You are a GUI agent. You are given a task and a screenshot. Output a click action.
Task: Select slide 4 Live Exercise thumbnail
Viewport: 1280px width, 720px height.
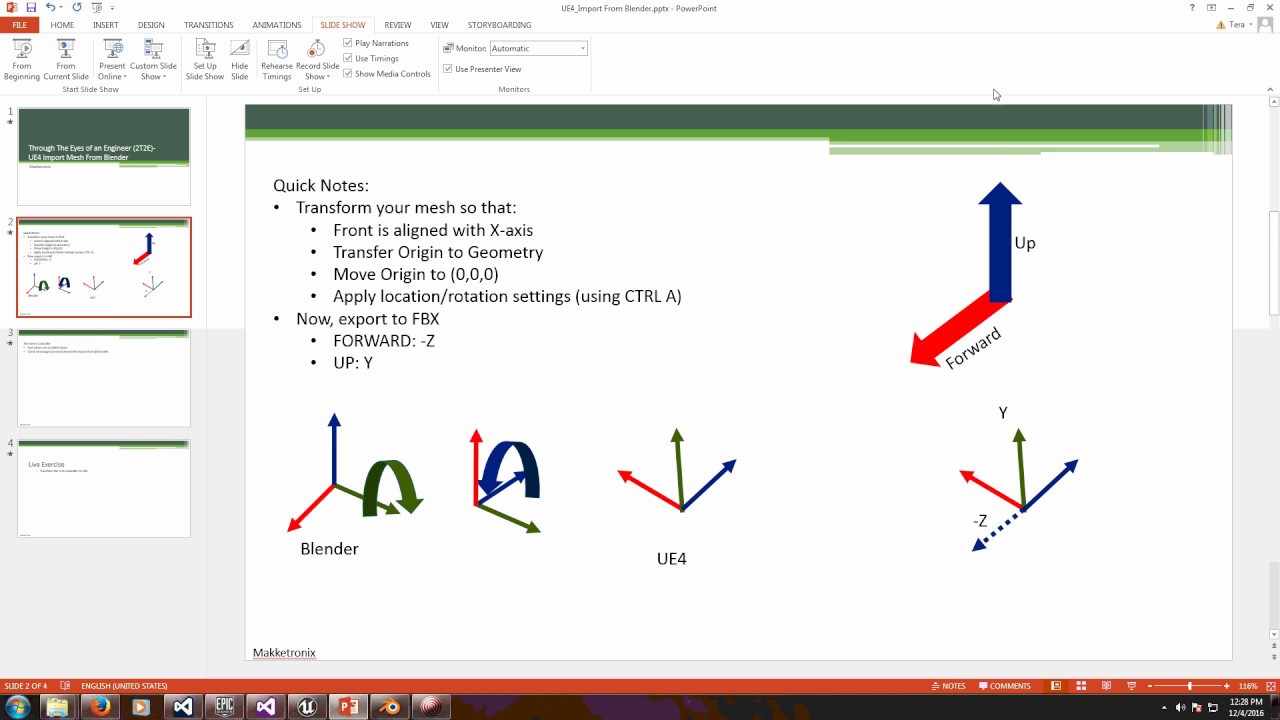[x=104, y=488]
